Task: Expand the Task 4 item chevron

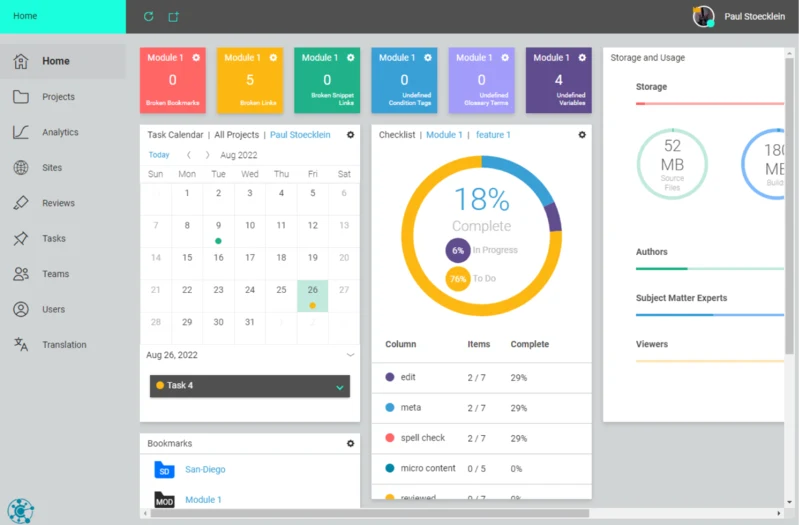Action: [x=339, y=387]
